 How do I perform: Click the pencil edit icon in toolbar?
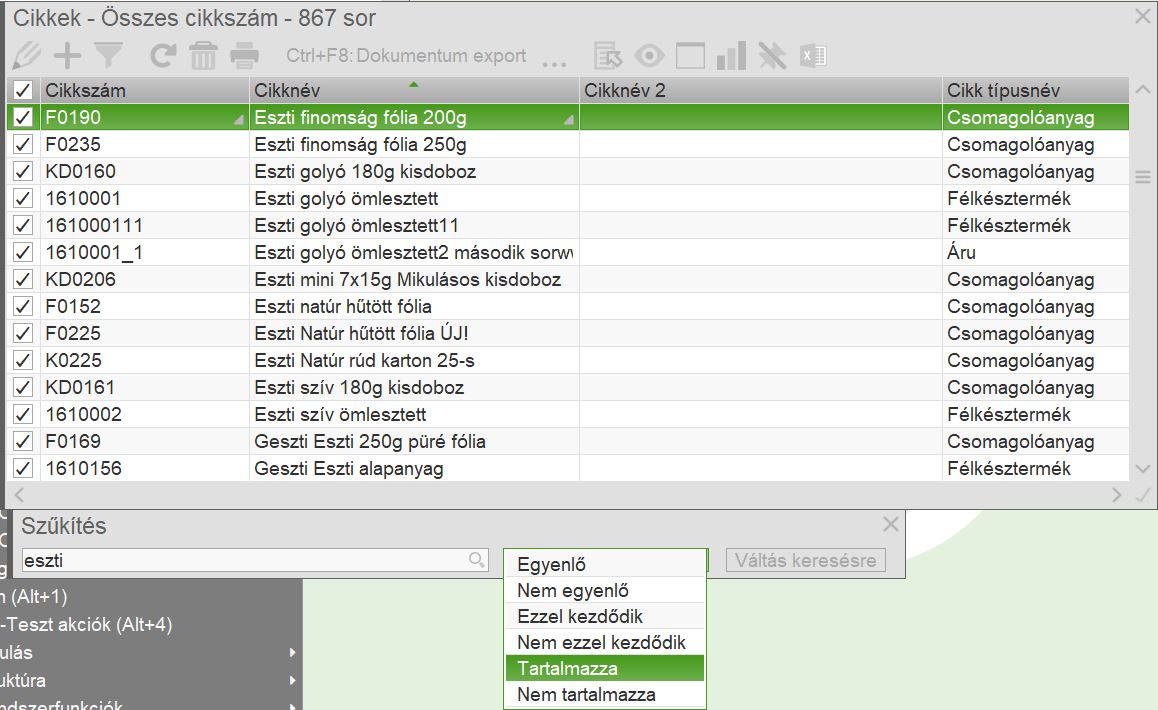26,56
